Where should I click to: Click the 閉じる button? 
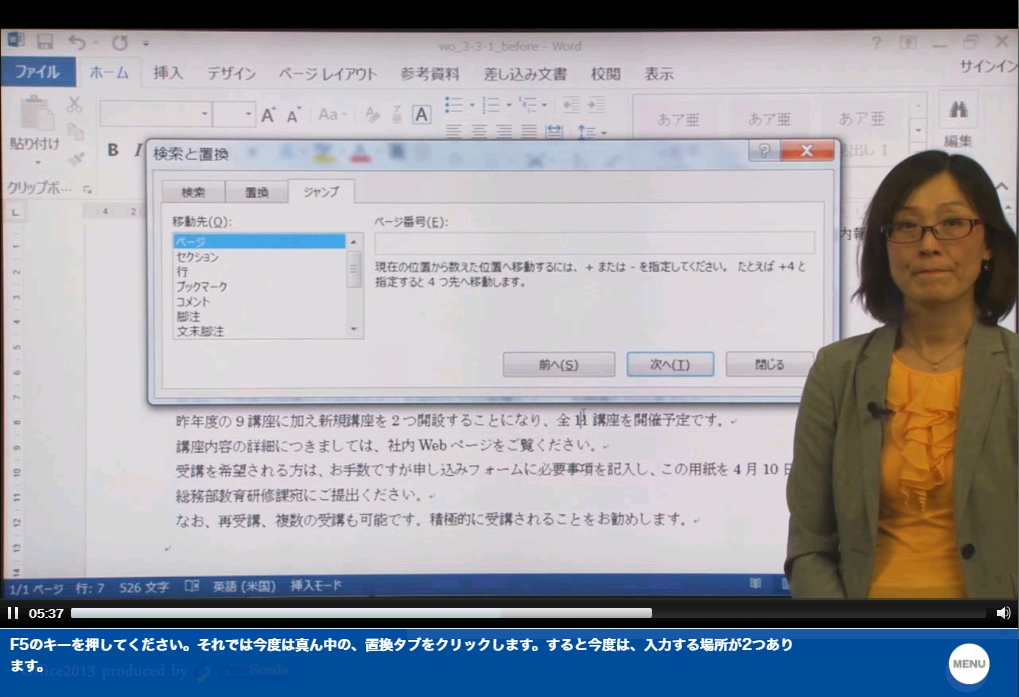(769, 364)
